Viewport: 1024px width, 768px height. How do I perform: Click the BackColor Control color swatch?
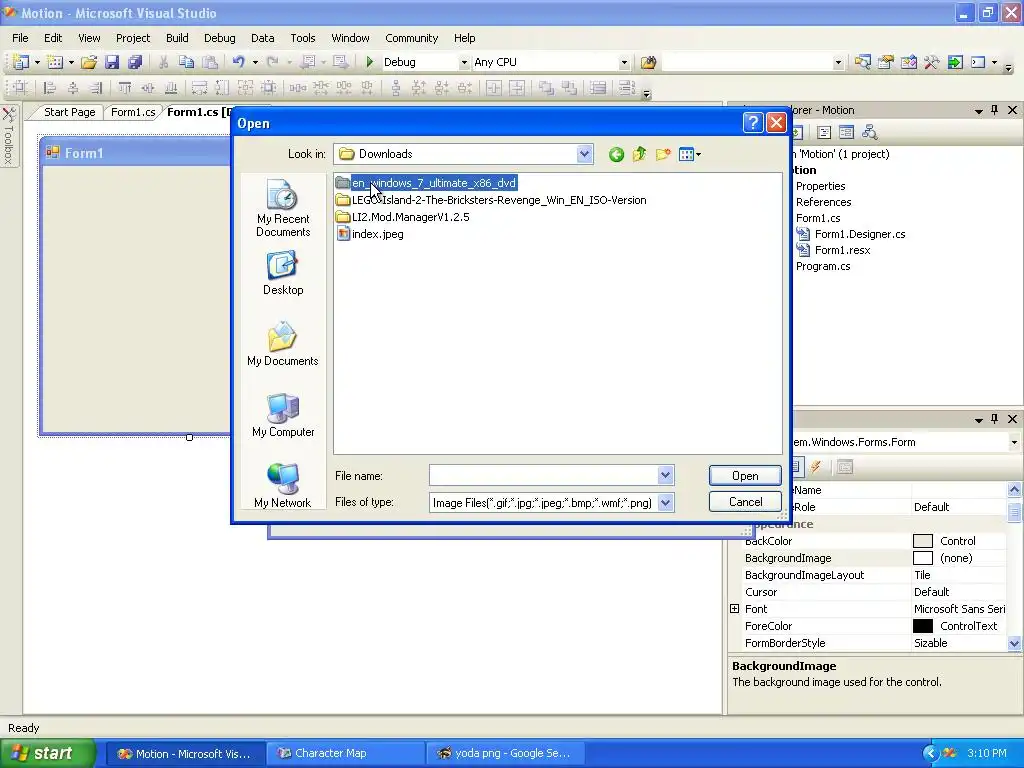pyautogui.click(x=922, y=541)
